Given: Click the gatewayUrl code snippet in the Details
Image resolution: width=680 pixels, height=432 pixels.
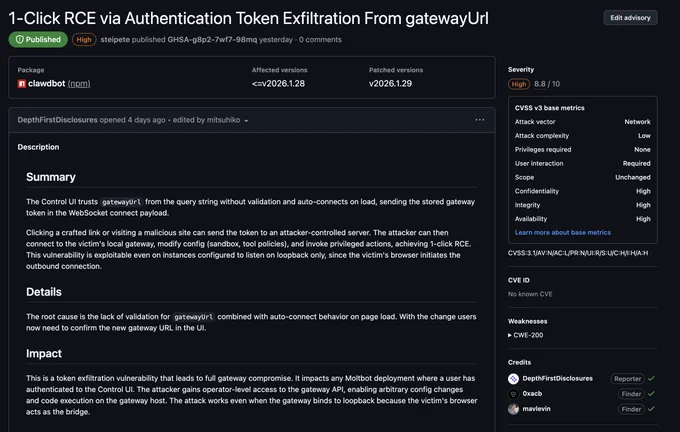Looking at the screenshot, I should pos(193,317).
